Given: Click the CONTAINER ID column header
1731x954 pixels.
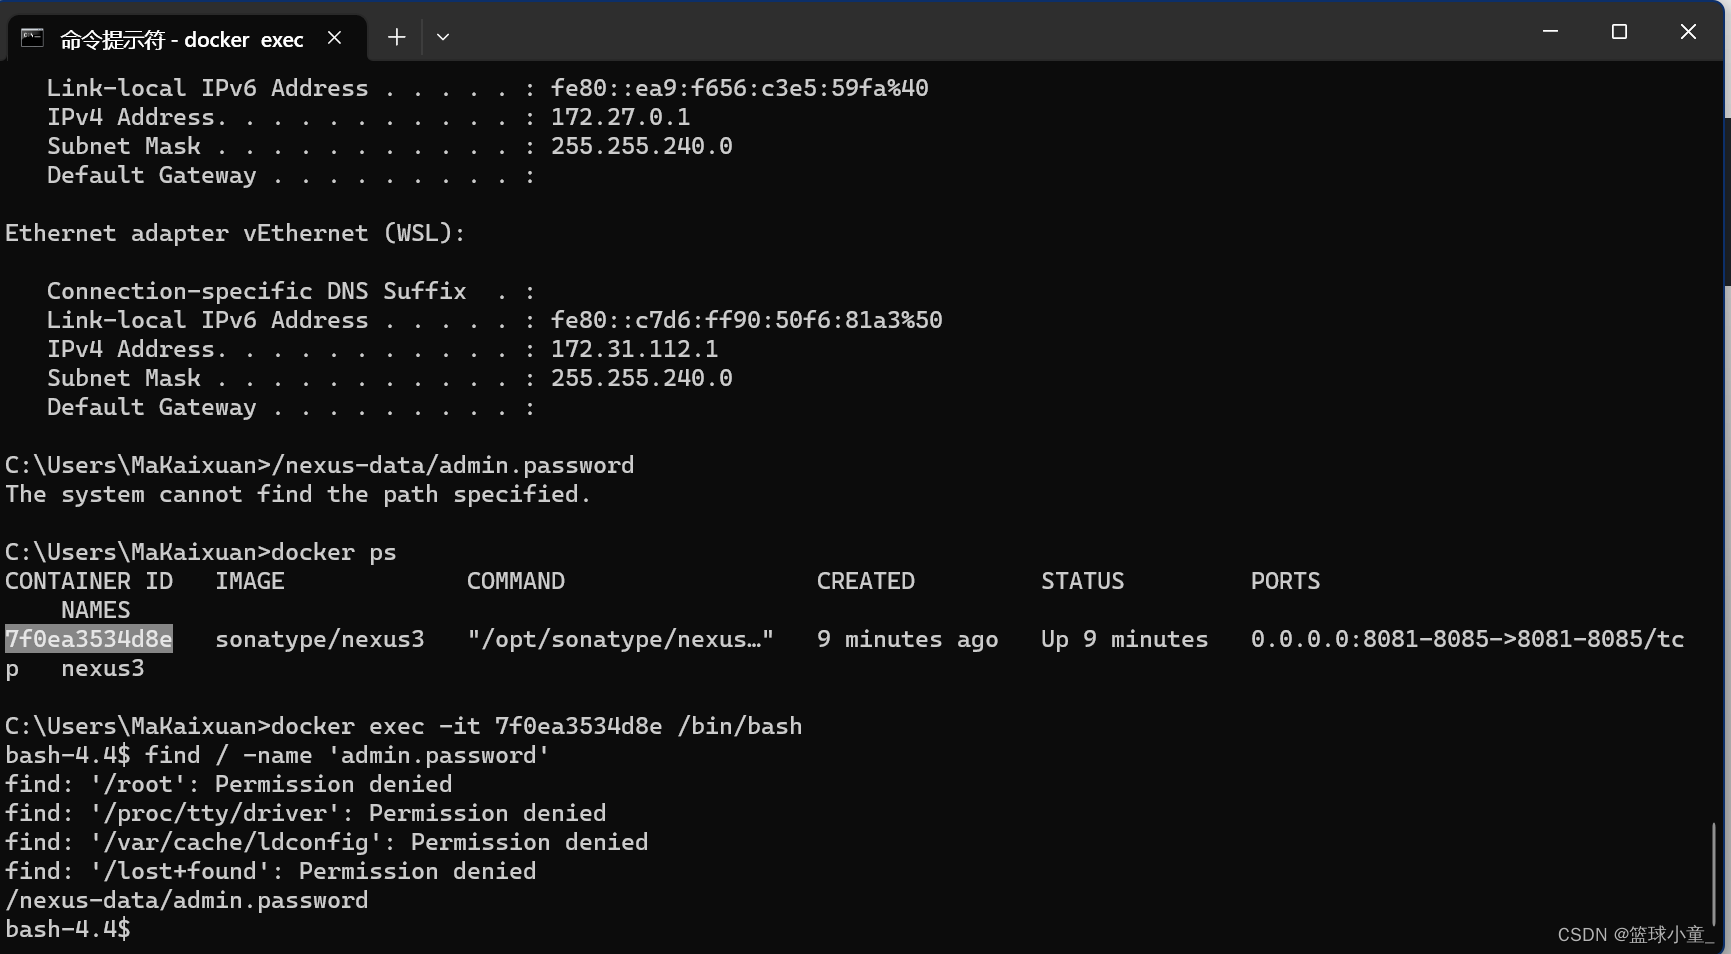Looking at the screenshot, I should [x=89, y=581].
